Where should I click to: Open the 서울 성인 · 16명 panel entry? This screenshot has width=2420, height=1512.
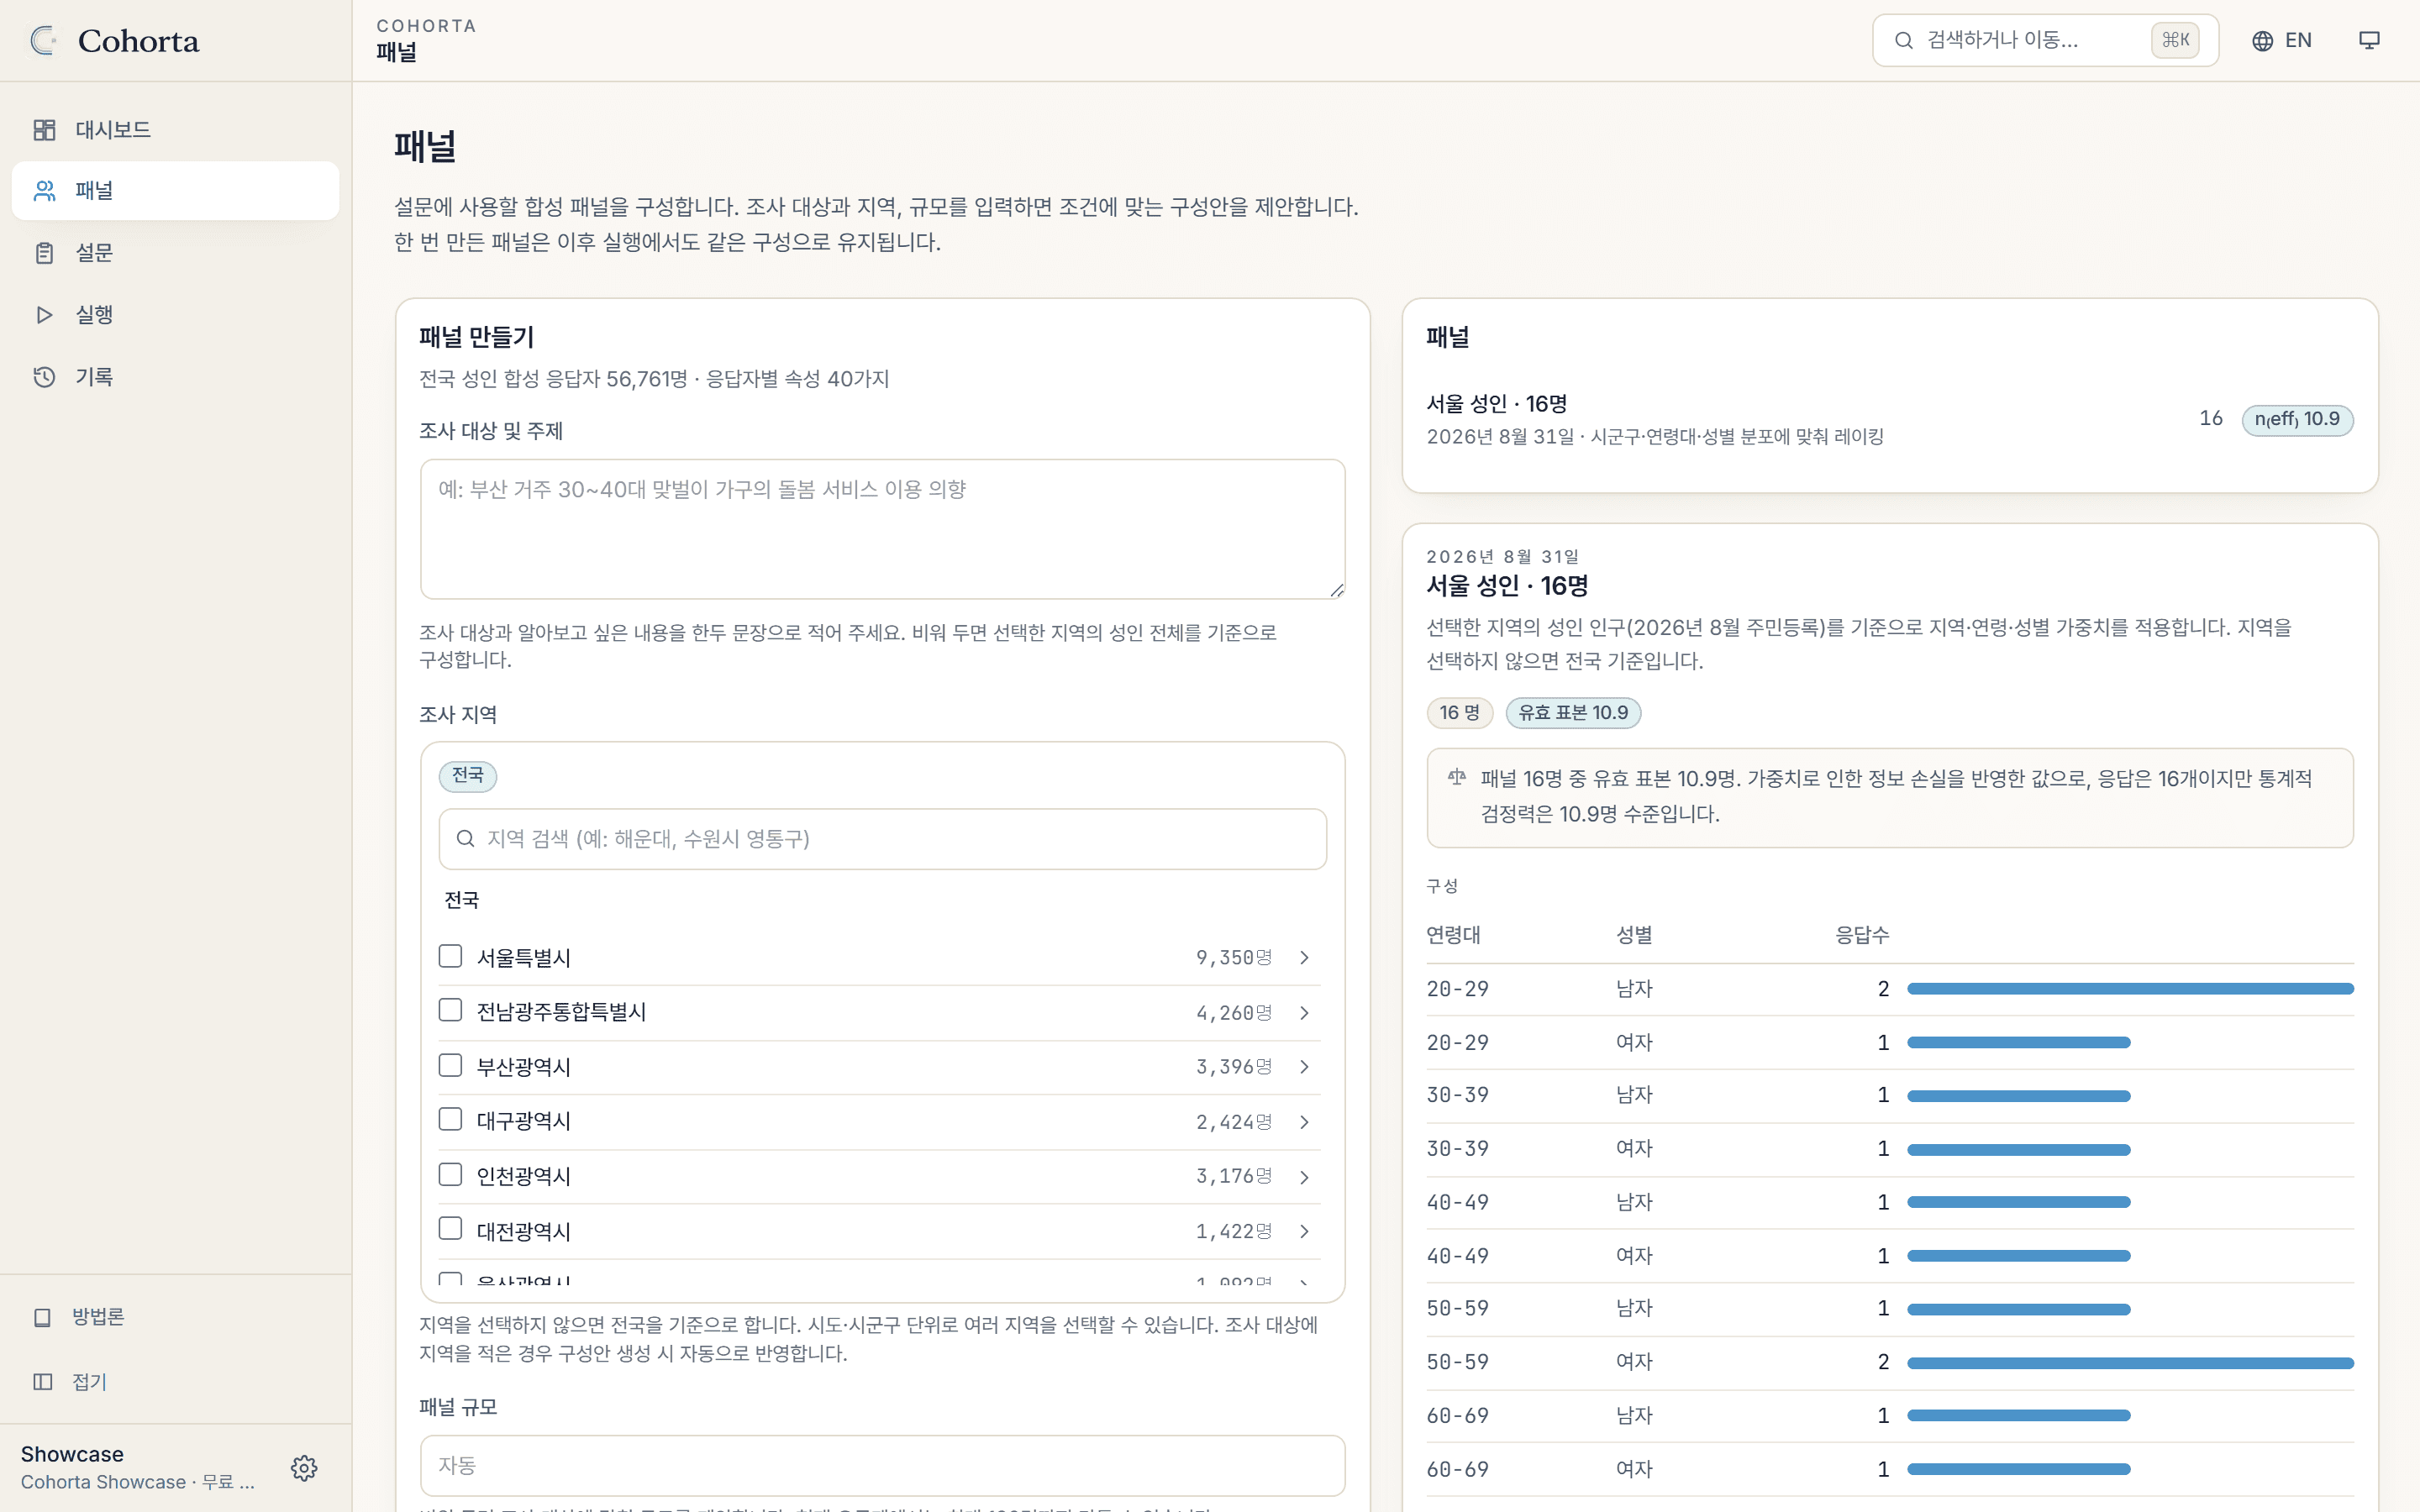point(1889,419)
